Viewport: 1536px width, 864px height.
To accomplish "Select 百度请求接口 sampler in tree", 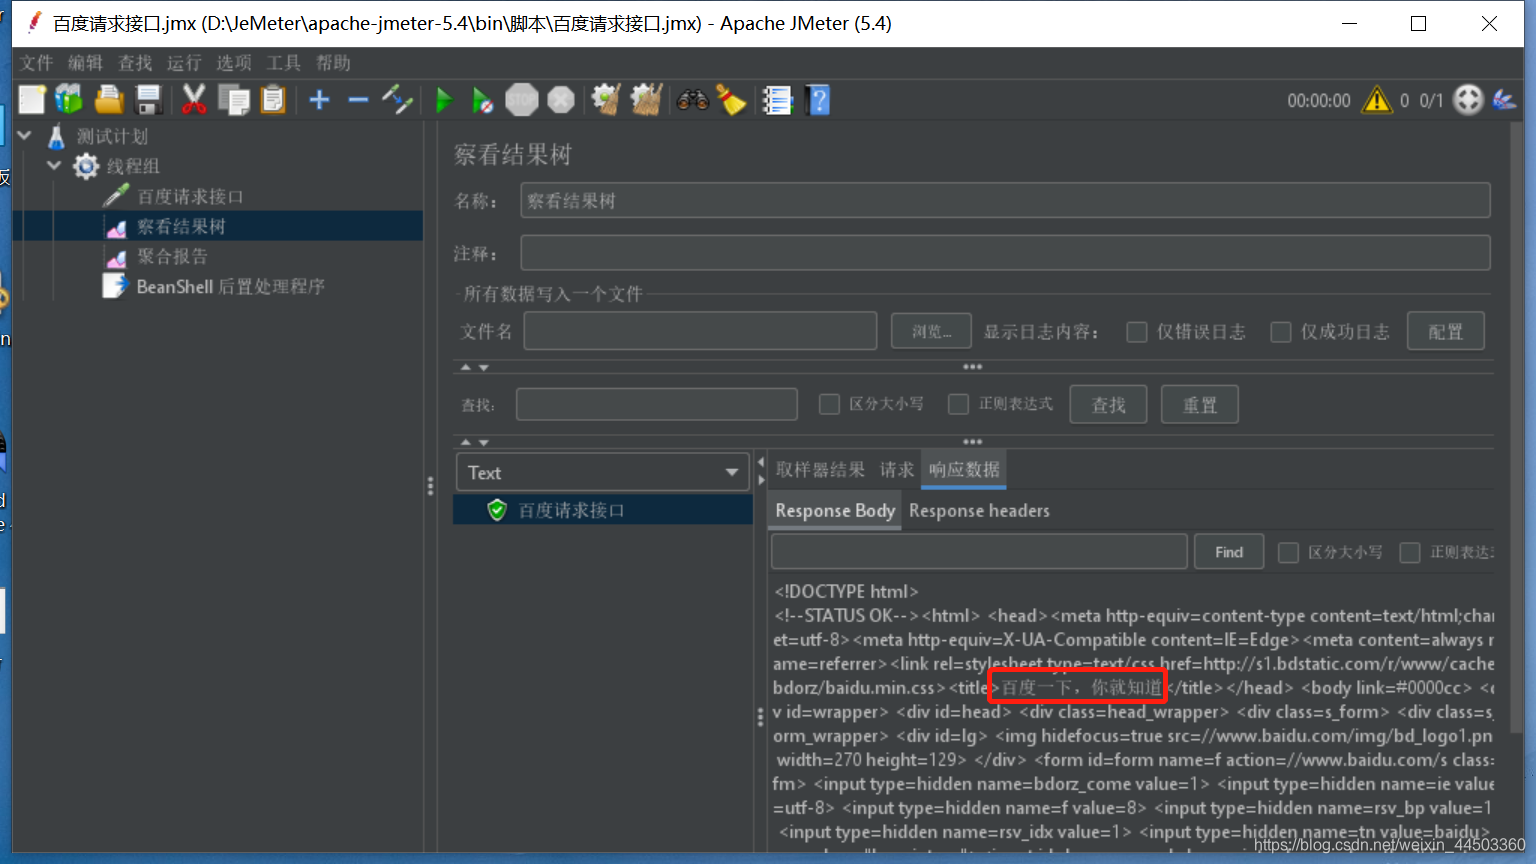I will point(190,196).
